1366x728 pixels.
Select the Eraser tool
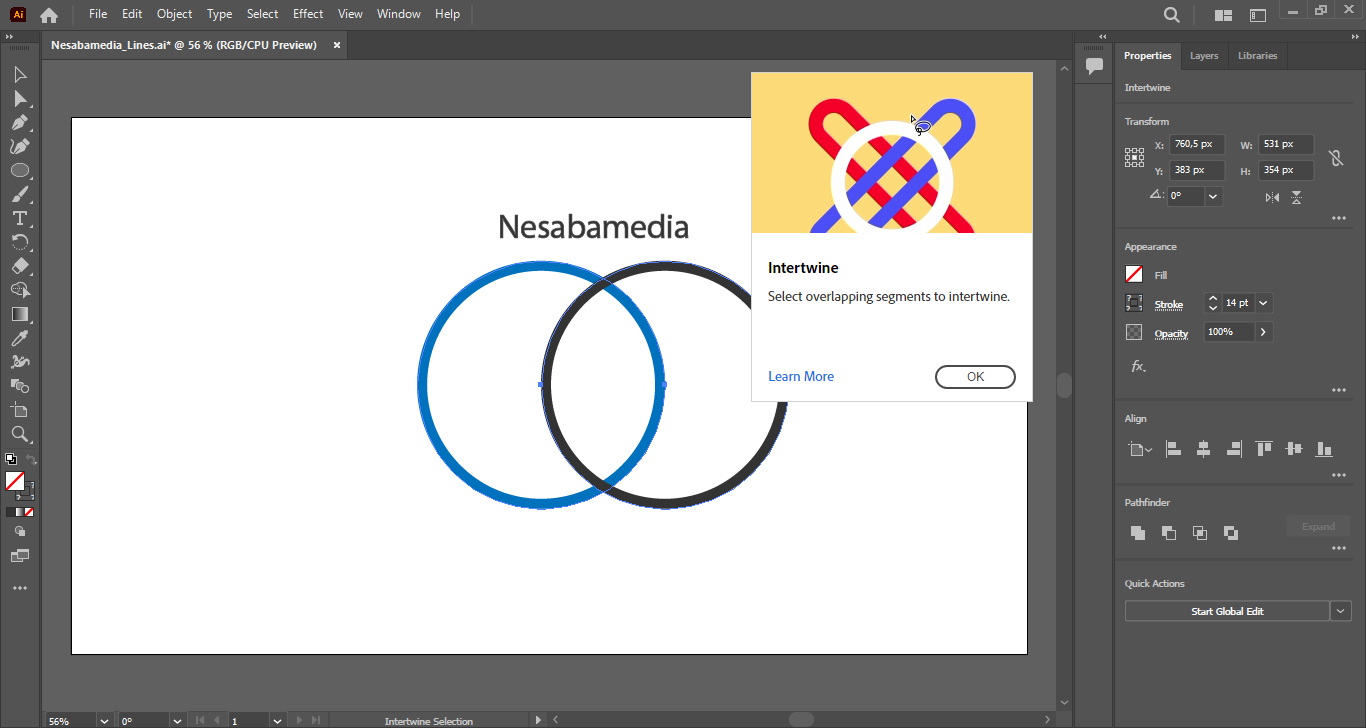pyautogui.click(x=19, y=267)
